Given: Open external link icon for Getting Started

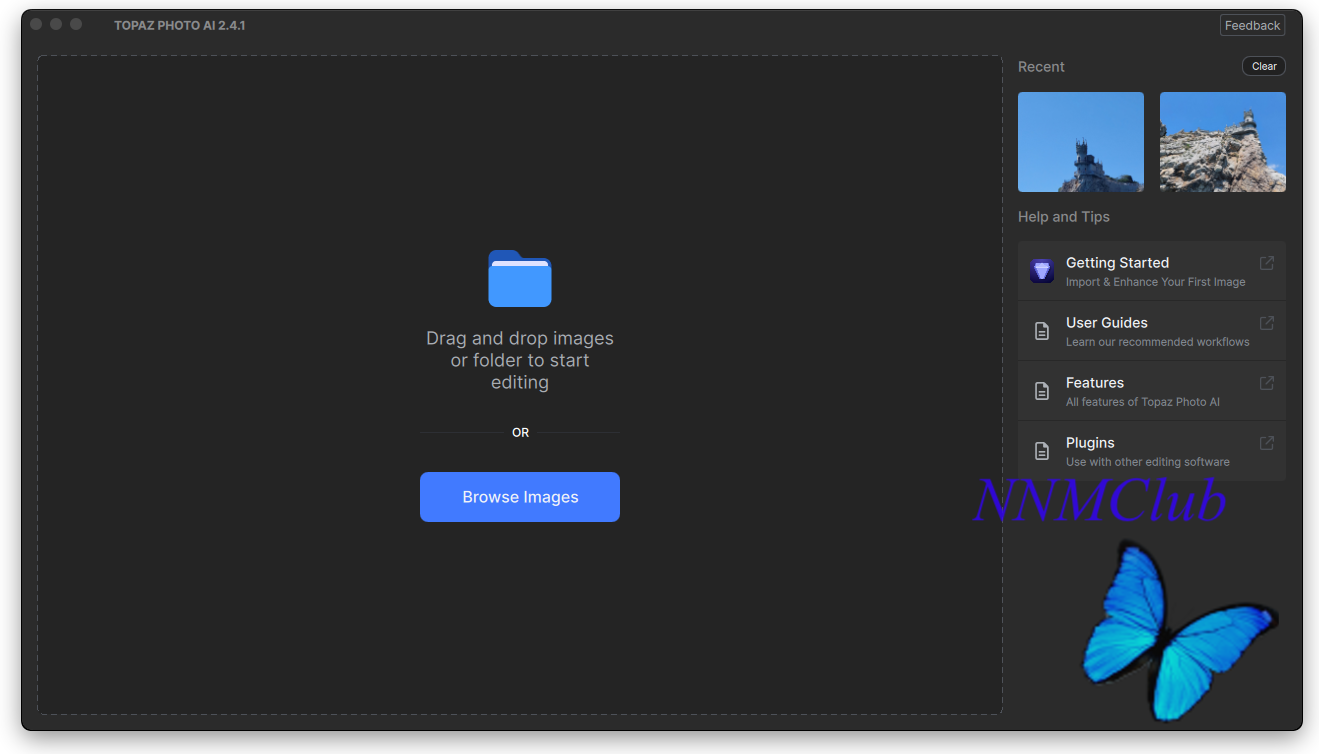Looking at the screenshot, I should click(1267, 263).
